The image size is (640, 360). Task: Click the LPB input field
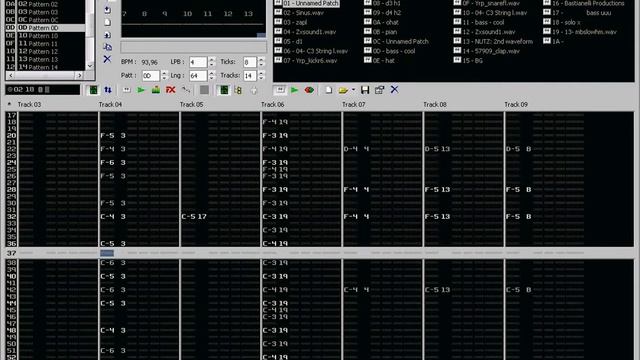point(198,62)
